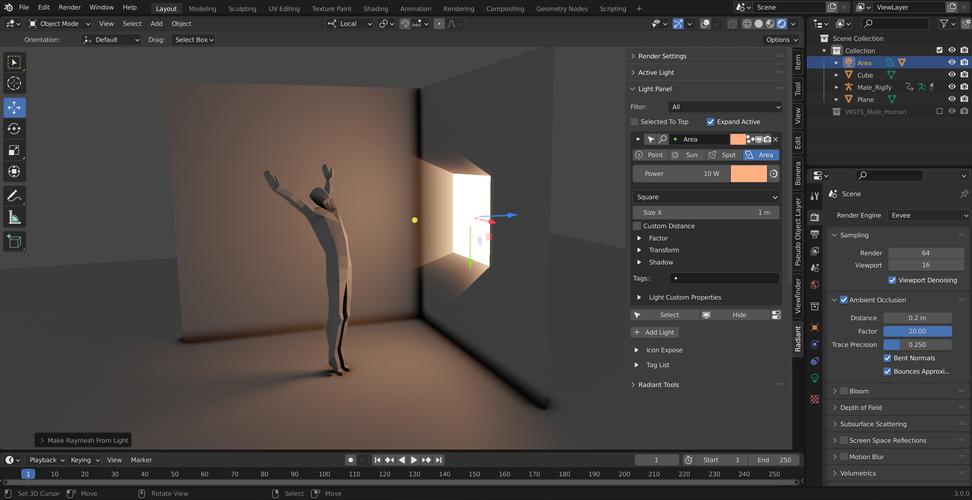Hide the Cube in outliner via eye
Screen dimensions: 972x500
point(952,75)
